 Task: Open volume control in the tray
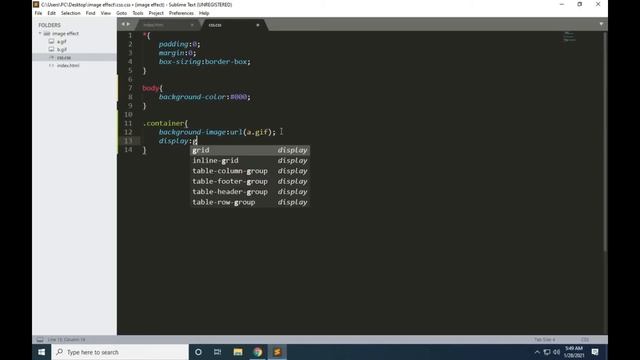(x=556, y=352)
